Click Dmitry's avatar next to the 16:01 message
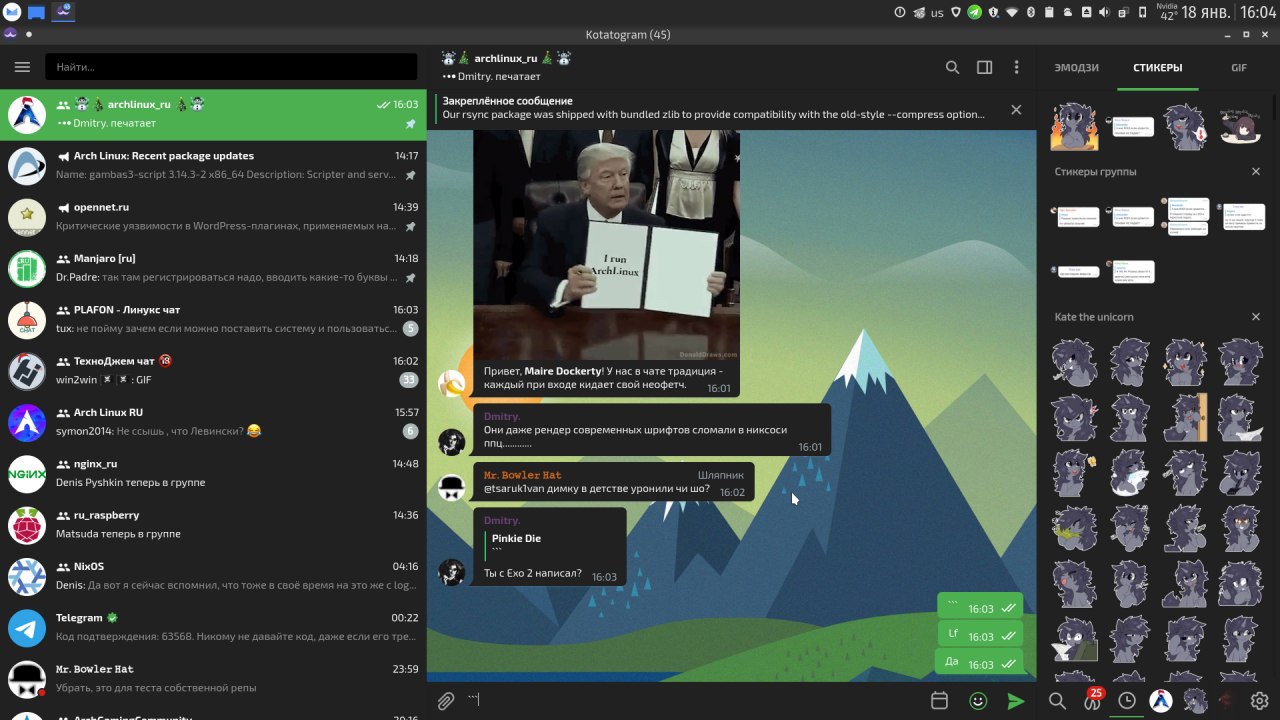1280x720 pixels. coord(452,442)
